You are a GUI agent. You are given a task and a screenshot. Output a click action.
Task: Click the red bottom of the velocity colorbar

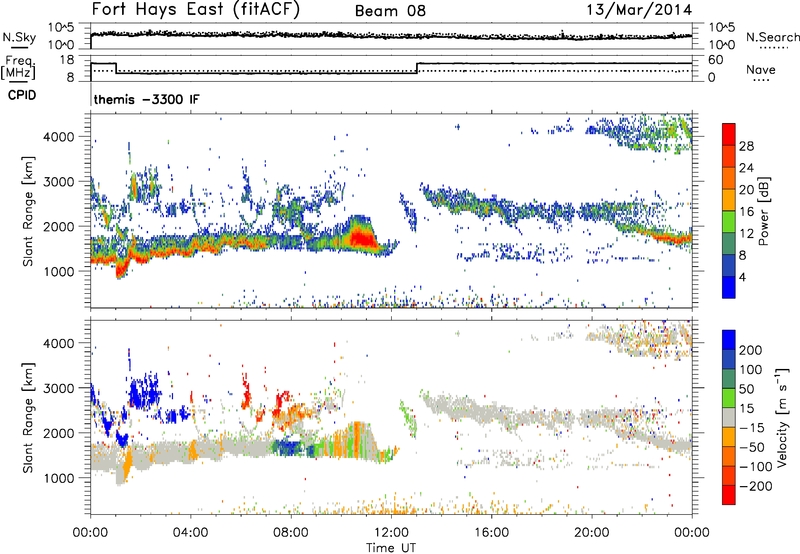pyautogui.click(x=729, y=495)
